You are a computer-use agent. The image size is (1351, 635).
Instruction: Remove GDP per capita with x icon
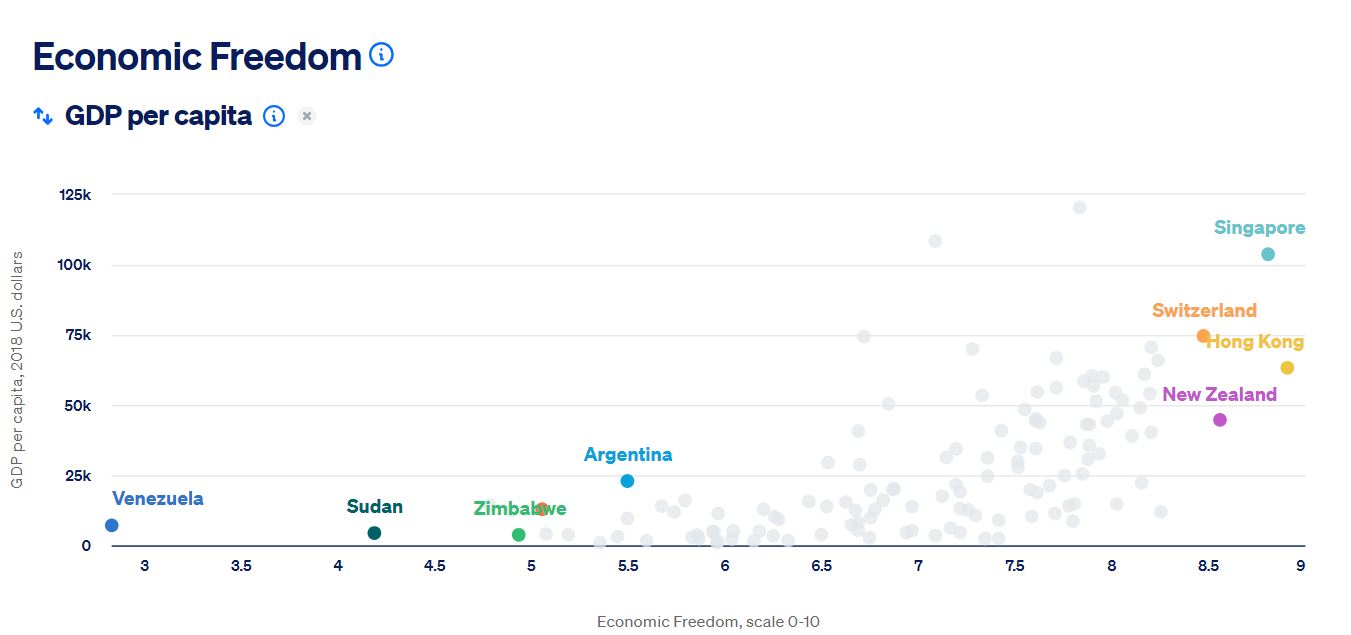click(307, 116)
